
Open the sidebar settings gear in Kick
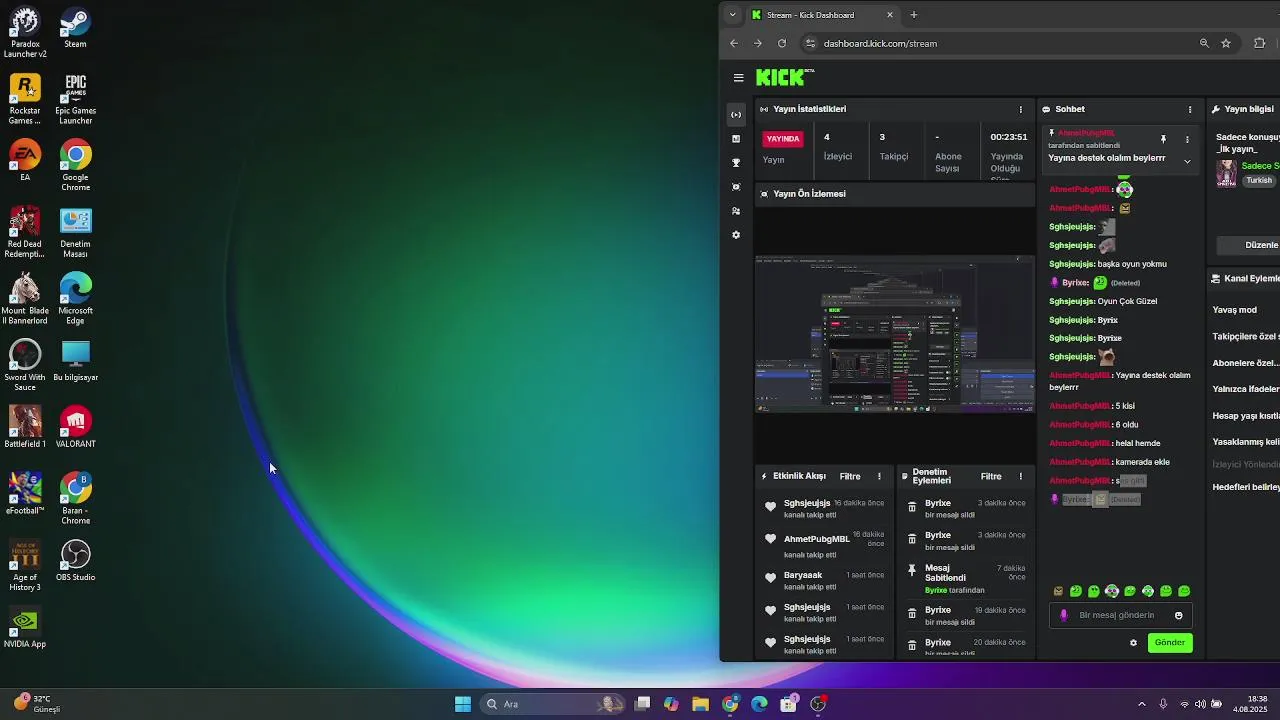click(736, 235)
